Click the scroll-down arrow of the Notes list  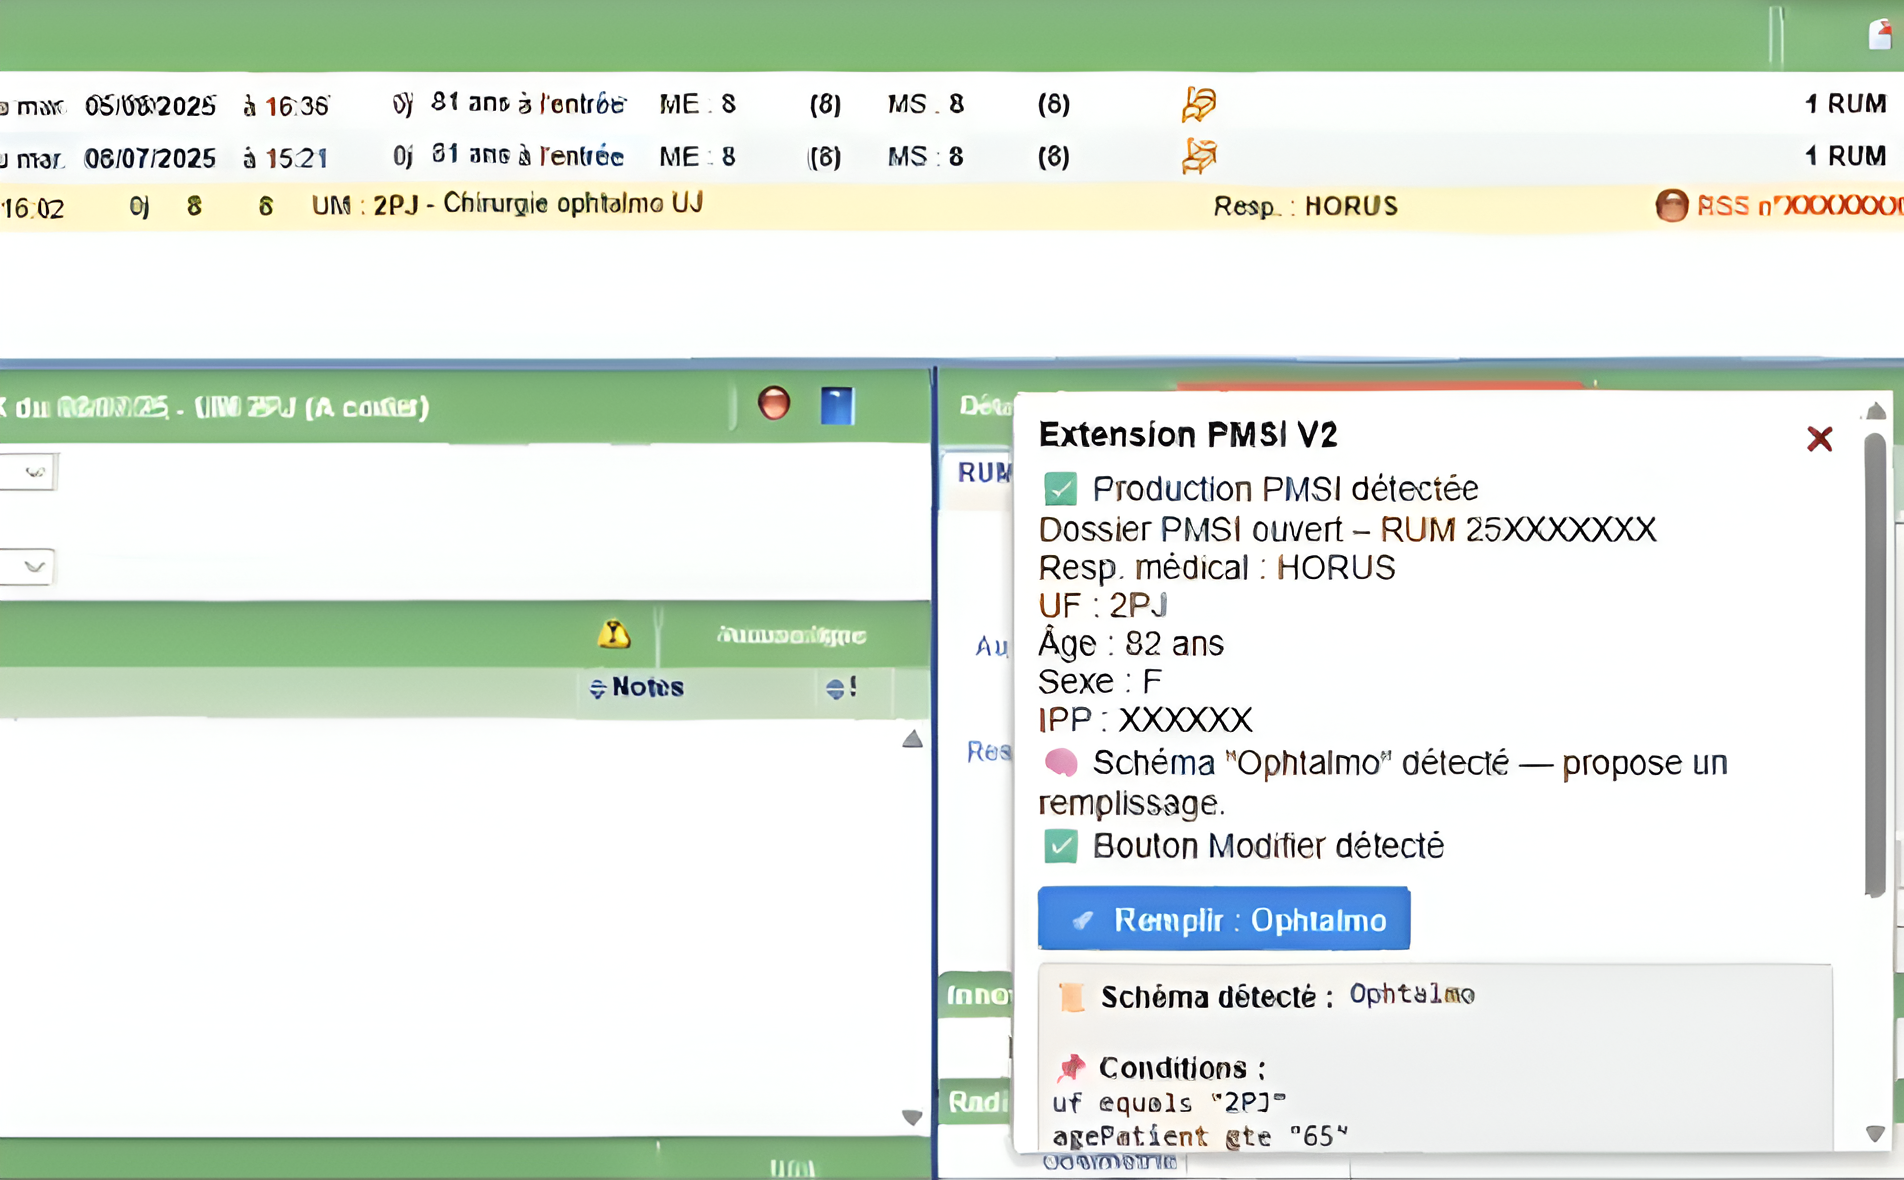tap(912, 1117)
